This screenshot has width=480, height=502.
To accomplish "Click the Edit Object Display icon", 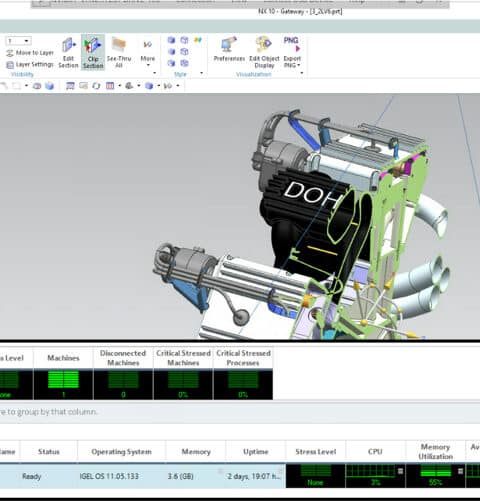I will point(264,52).
